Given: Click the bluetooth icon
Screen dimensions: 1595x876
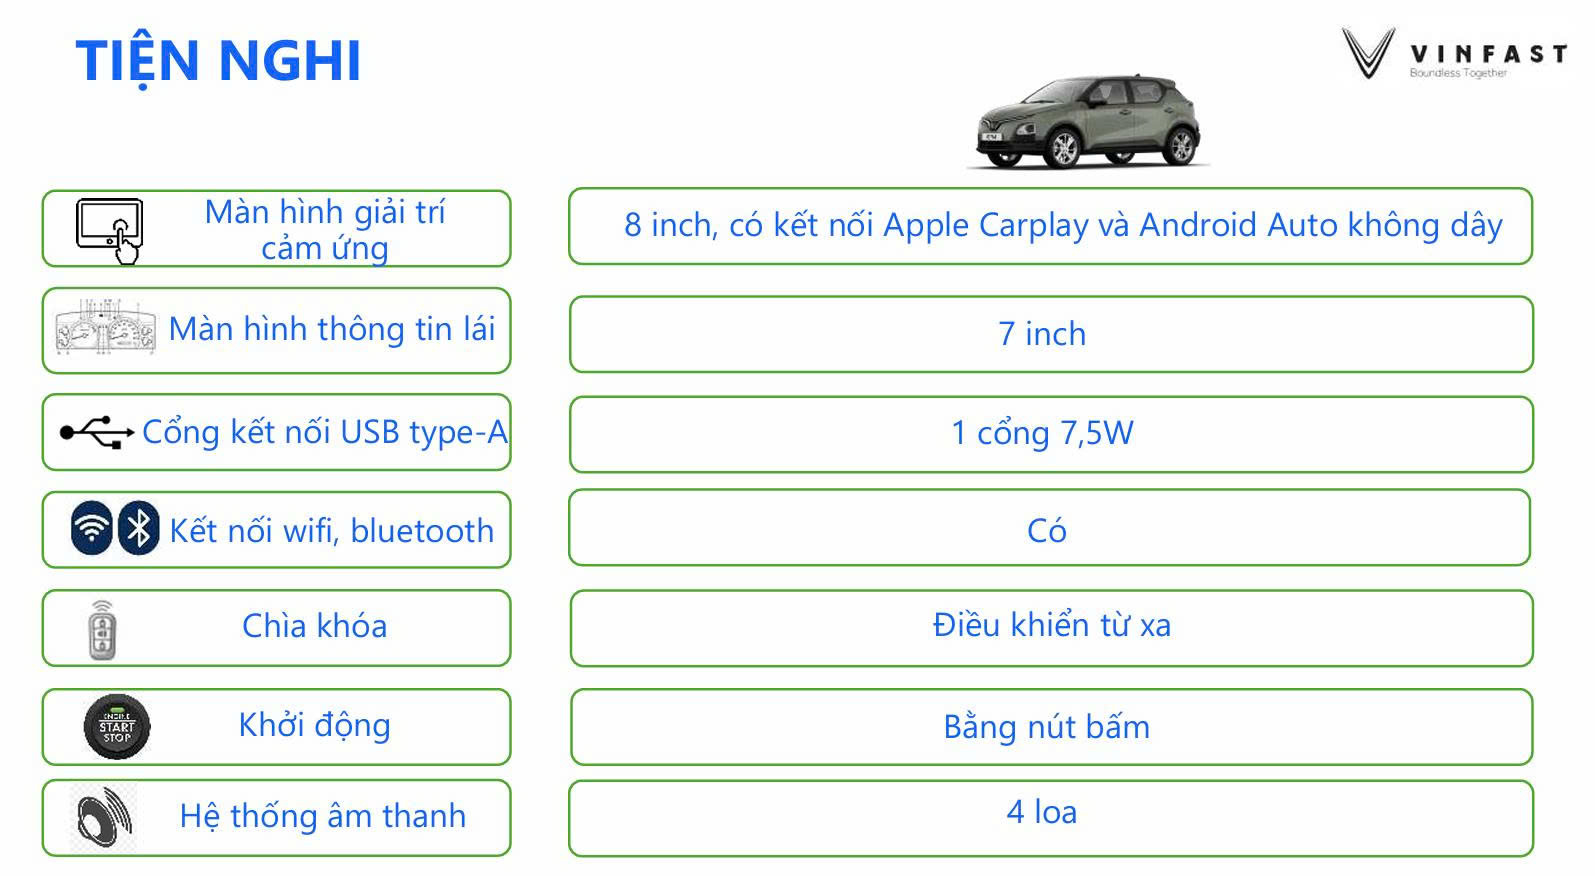Looking at the screenshot, I should (139, 528).
